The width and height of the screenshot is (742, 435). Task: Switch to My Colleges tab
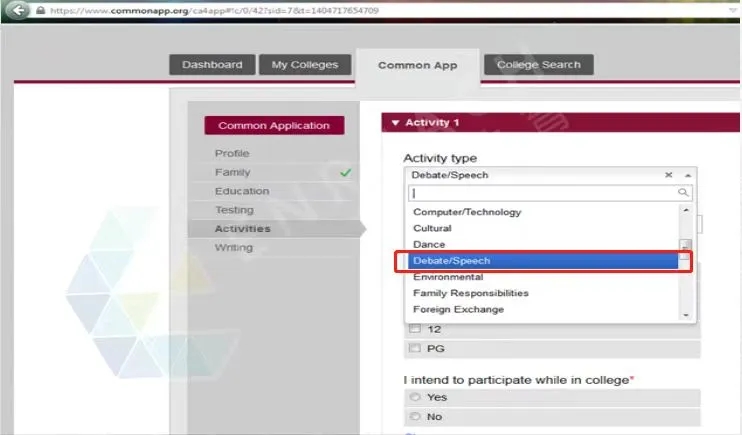point(305,64)
